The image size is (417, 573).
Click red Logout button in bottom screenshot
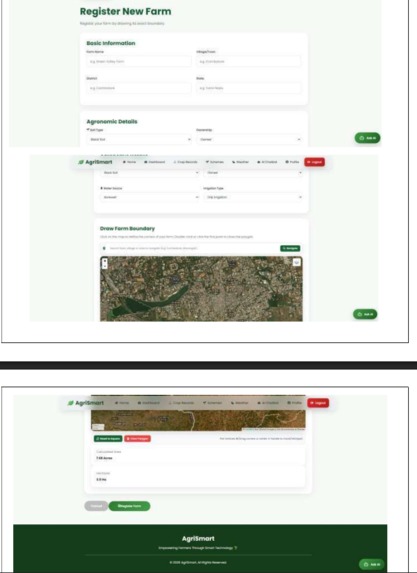(318, 403)
